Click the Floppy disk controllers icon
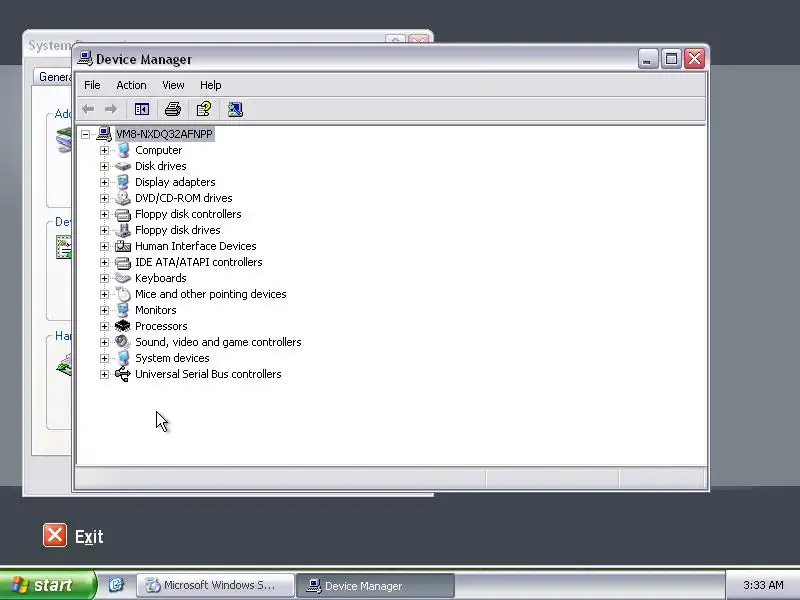The width and height of the screenshot is (800, 600). coord(123,214)
